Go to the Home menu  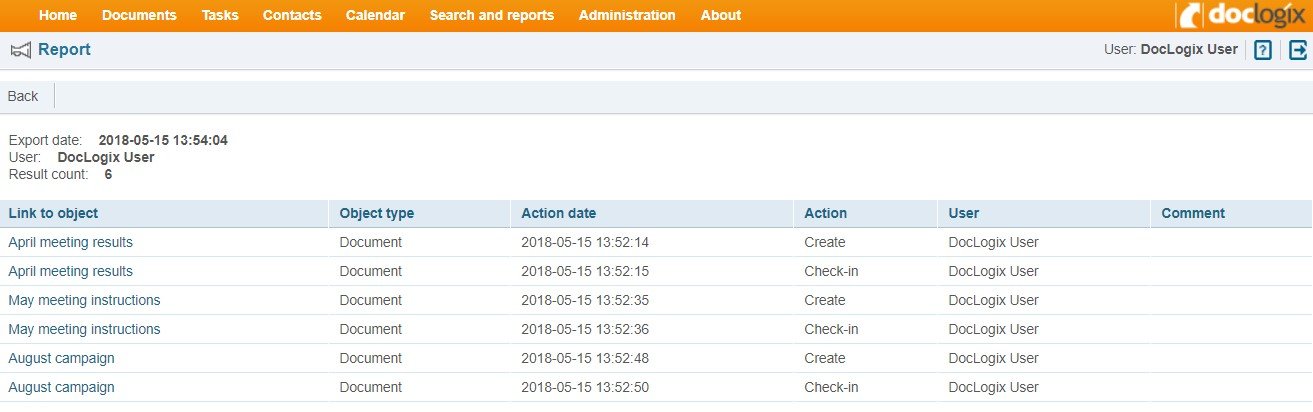tap(58, 15)
